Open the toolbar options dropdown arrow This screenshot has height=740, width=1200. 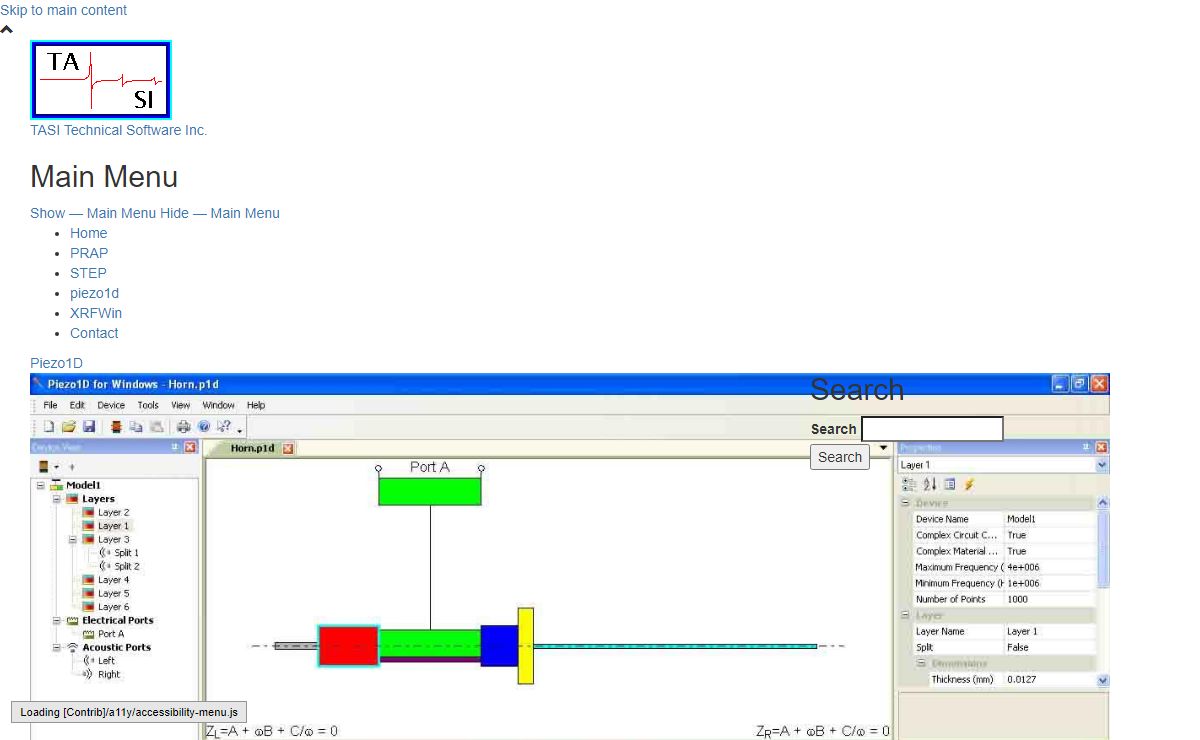[x=240, y=432]
